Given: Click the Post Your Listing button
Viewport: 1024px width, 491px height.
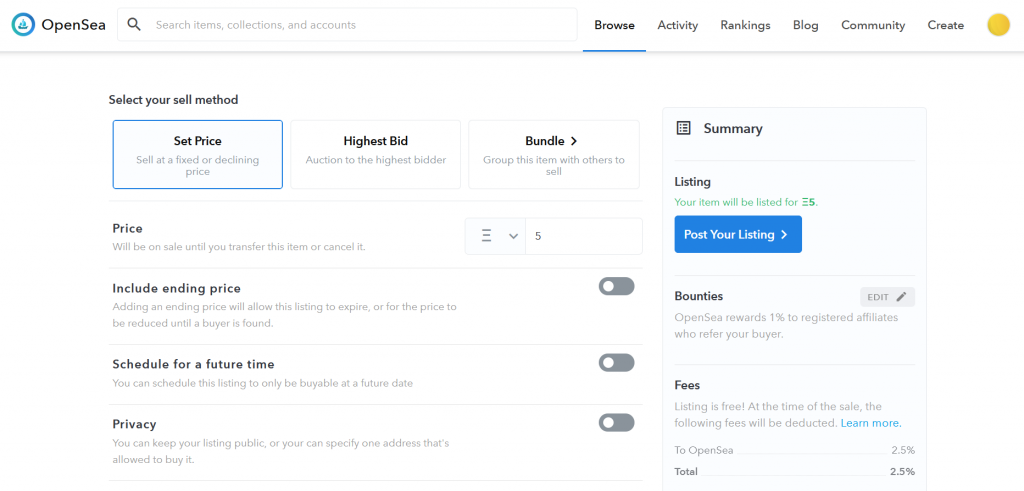Looking at the screenshot, I should pyautogui.click(x=737, y=235).
